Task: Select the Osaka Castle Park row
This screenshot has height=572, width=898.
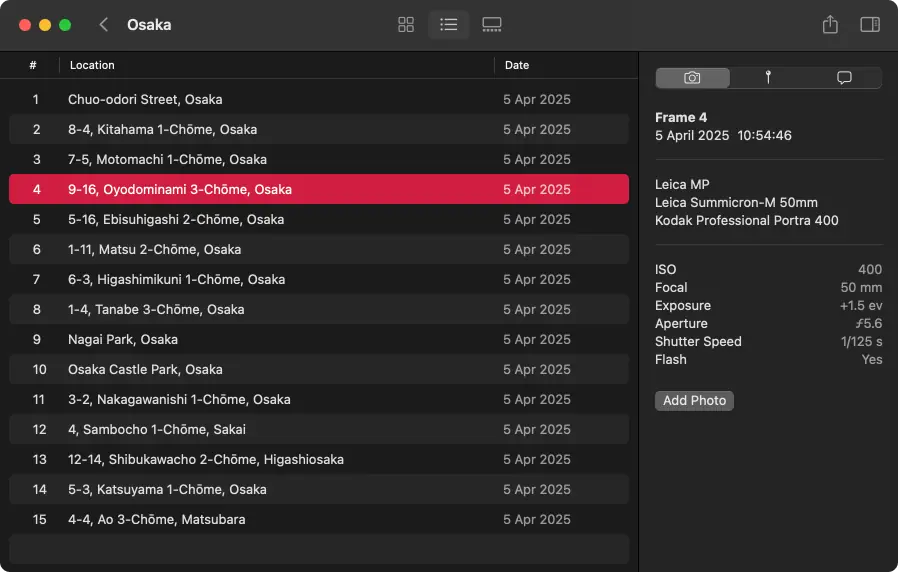Action: click(145, 369)
